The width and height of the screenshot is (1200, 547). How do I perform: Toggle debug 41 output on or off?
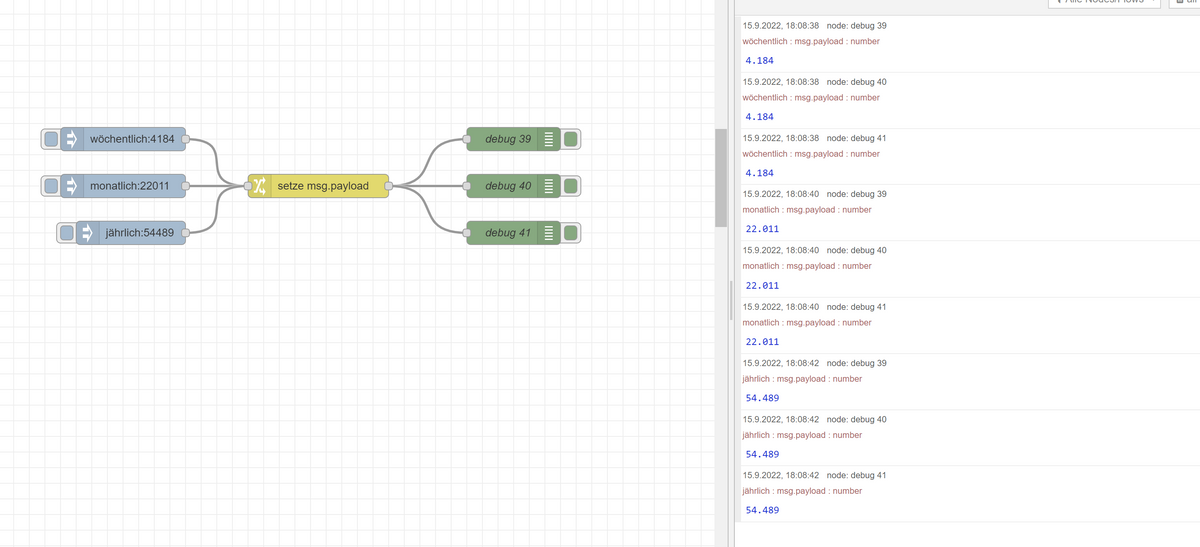click(x=571, y=233)
